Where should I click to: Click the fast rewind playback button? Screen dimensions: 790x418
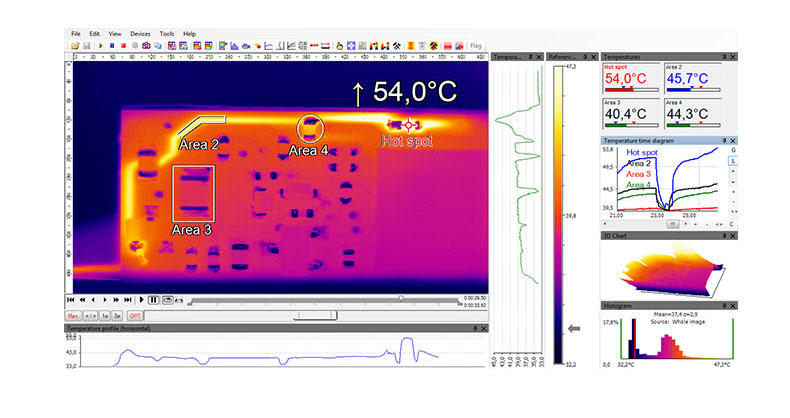click(x=82, y=300)
